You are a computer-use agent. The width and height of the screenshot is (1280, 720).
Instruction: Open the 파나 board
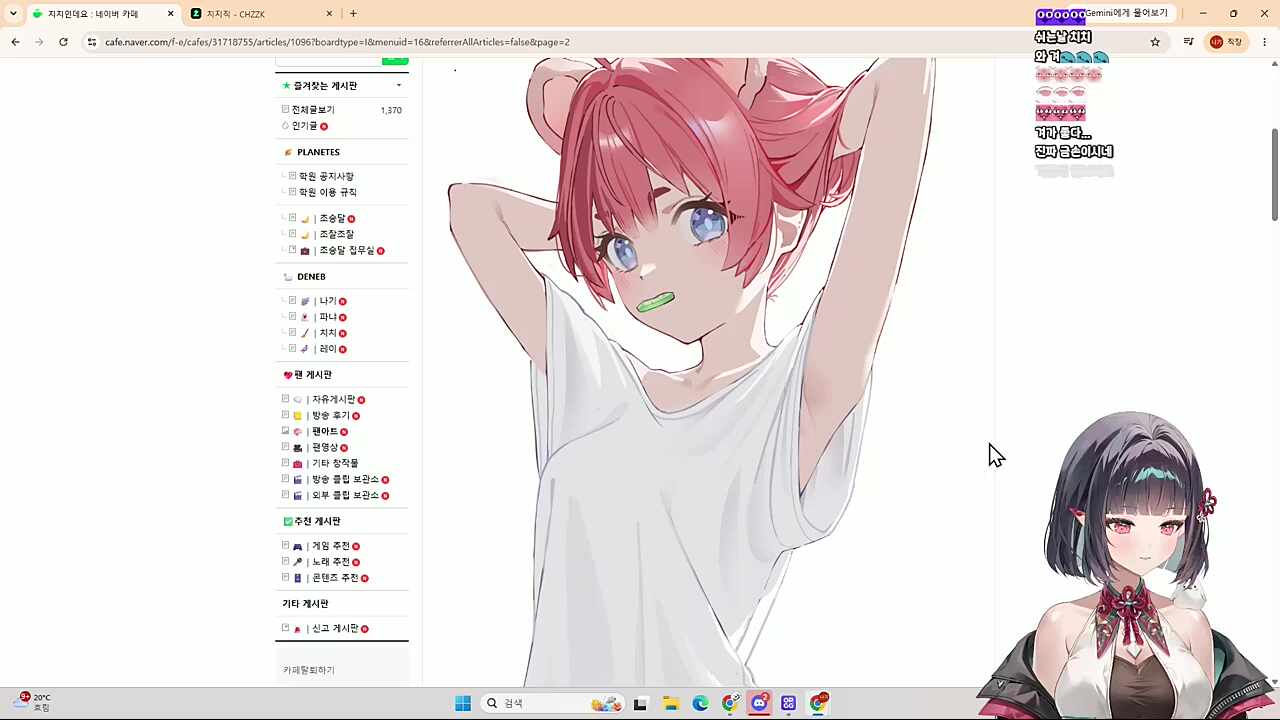[x=328, y=317]
